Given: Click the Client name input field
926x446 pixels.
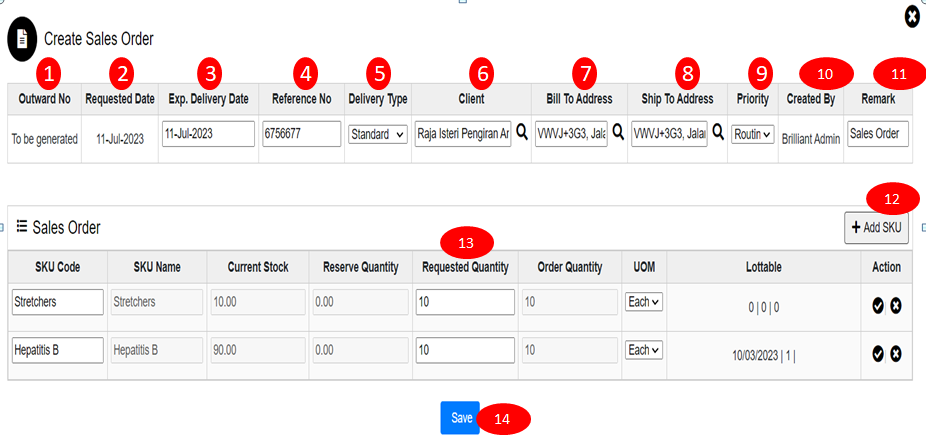Looking at the screenshot, I should [x=463, y=134].
